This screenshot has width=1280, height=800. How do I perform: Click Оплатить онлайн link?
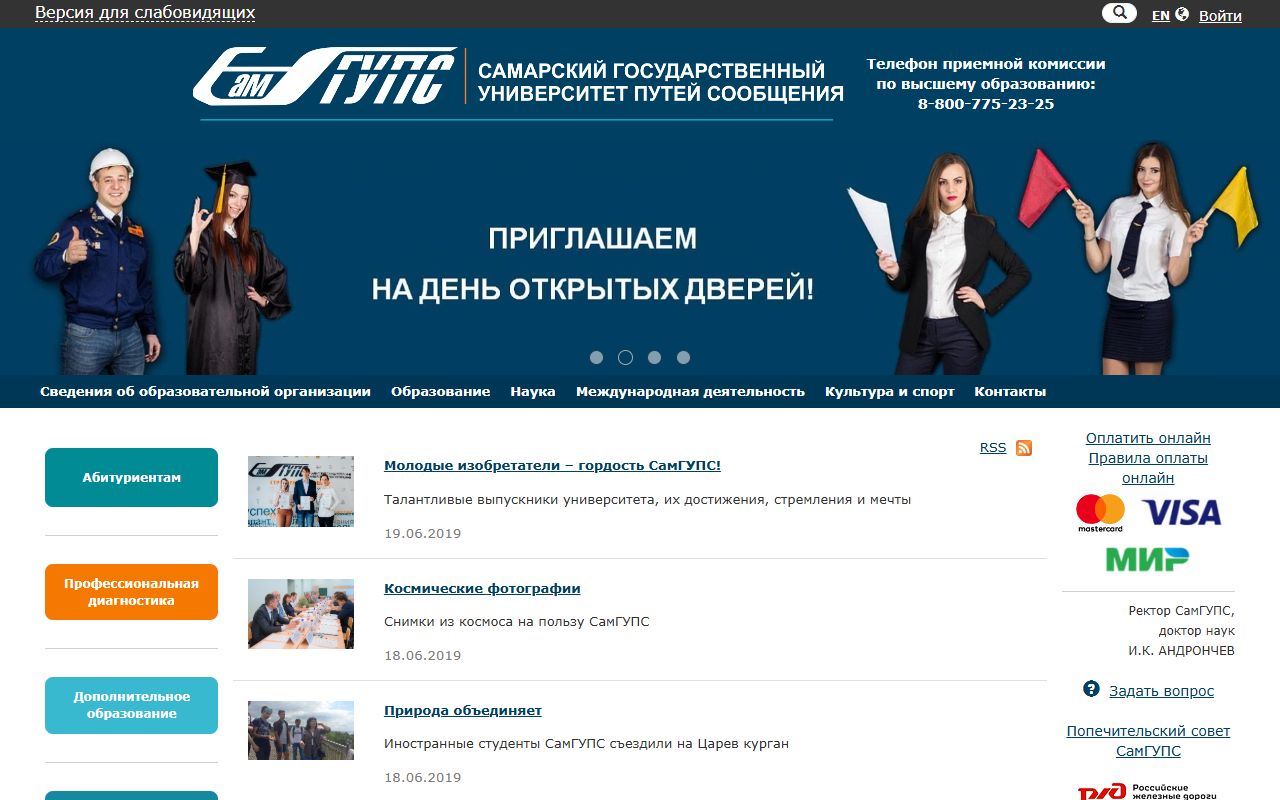pos(1148,438)
